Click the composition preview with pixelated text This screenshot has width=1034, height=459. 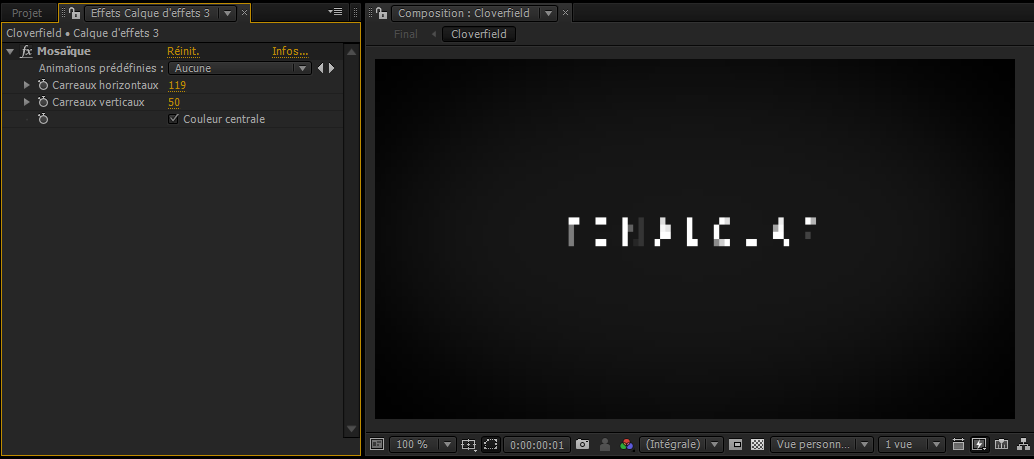[694, 239]
